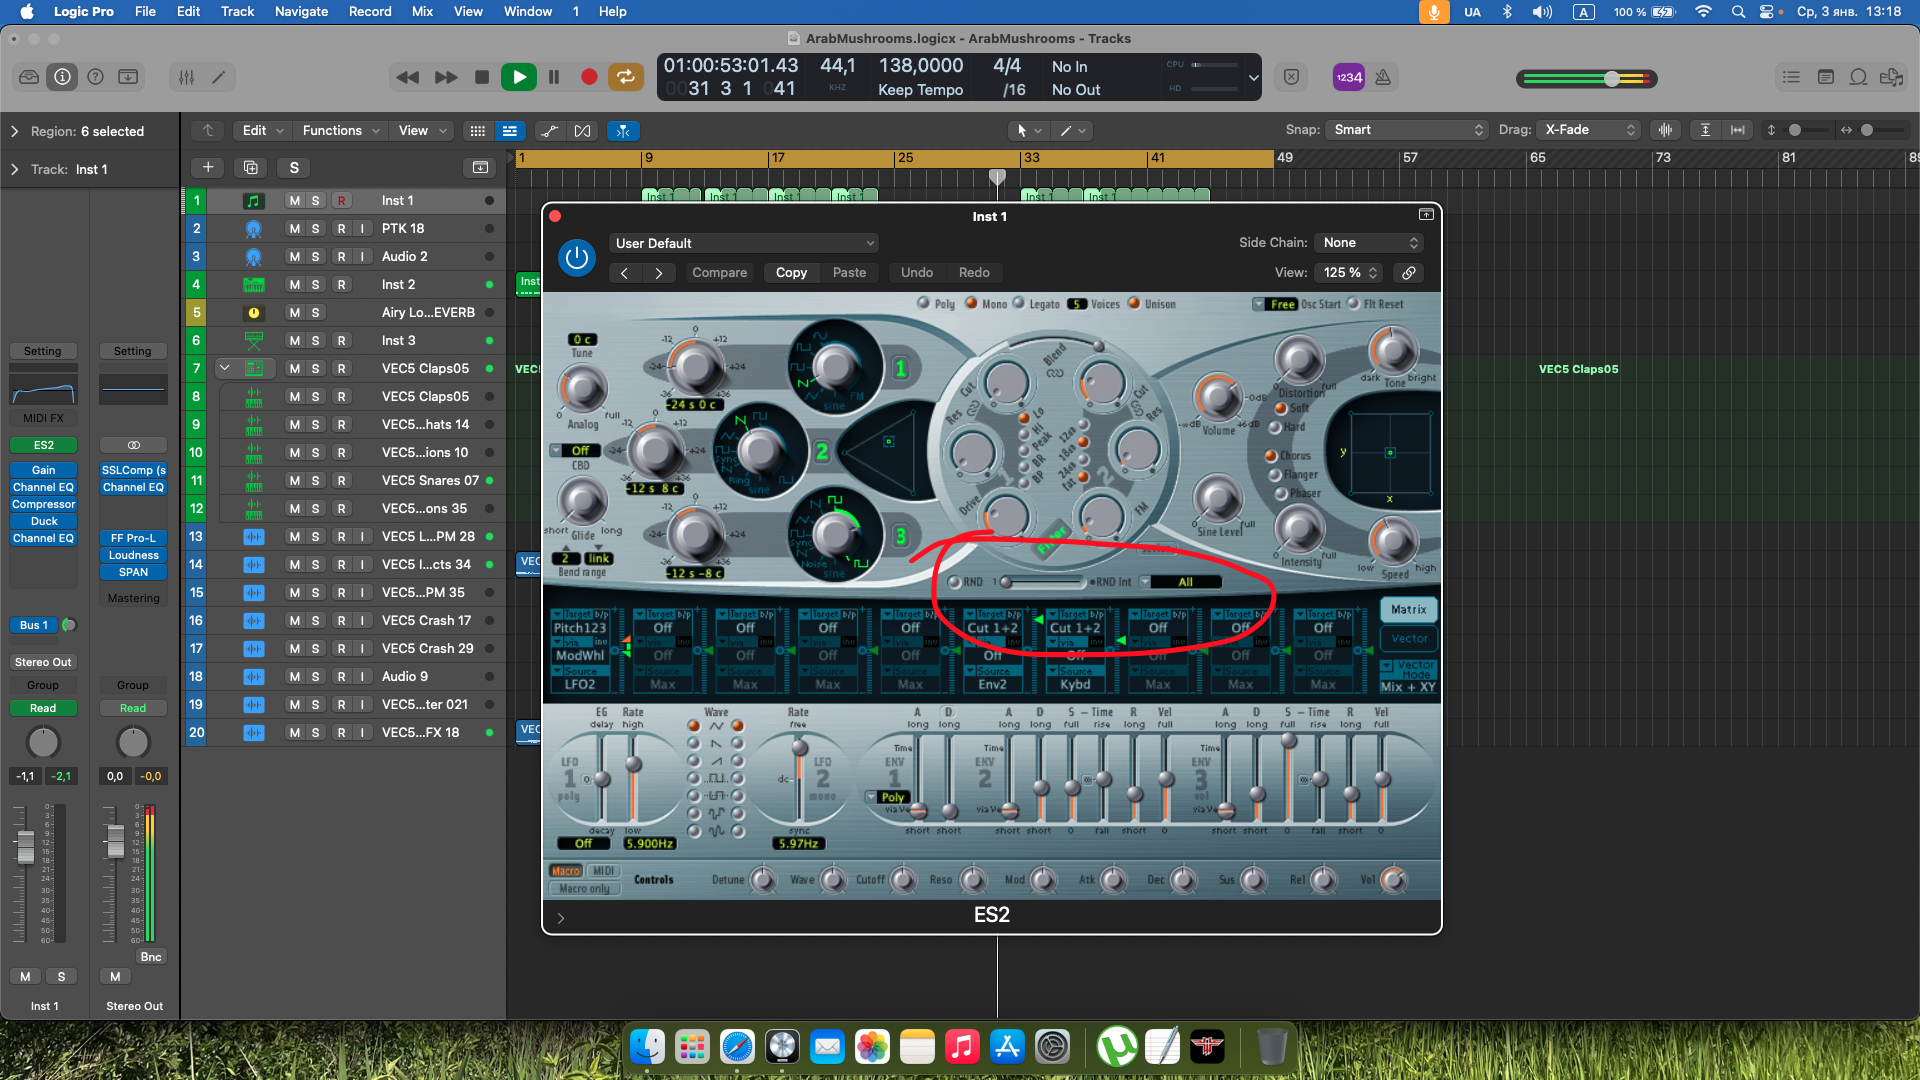Image resolution: width=1920 pixels, height=1080 pixels.
Task: Open the Navigate menu
Action: [301, 12]
